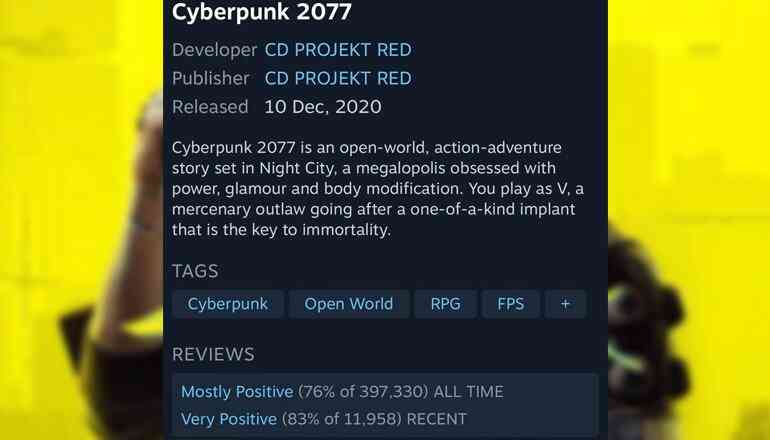Click the Released field label
The image size is (770, 440).
pos(210,107)
